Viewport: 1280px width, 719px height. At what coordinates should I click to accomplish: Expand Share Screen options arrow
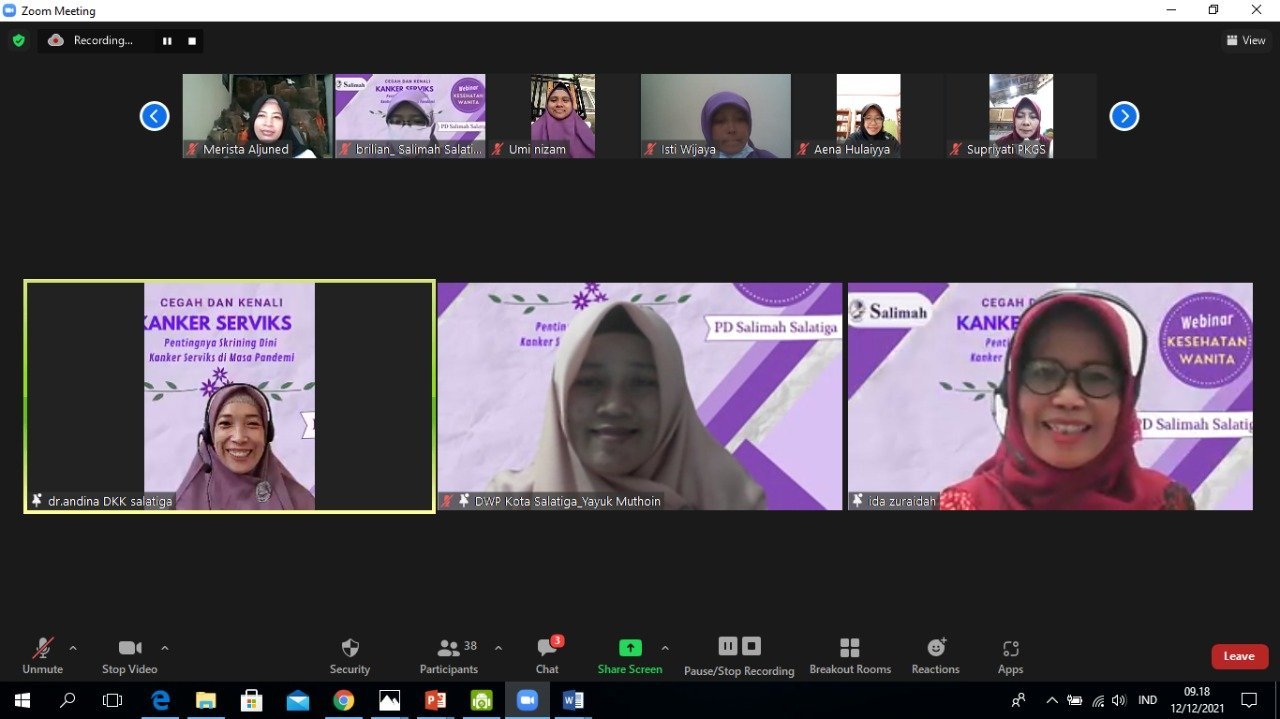pos(665,648)
